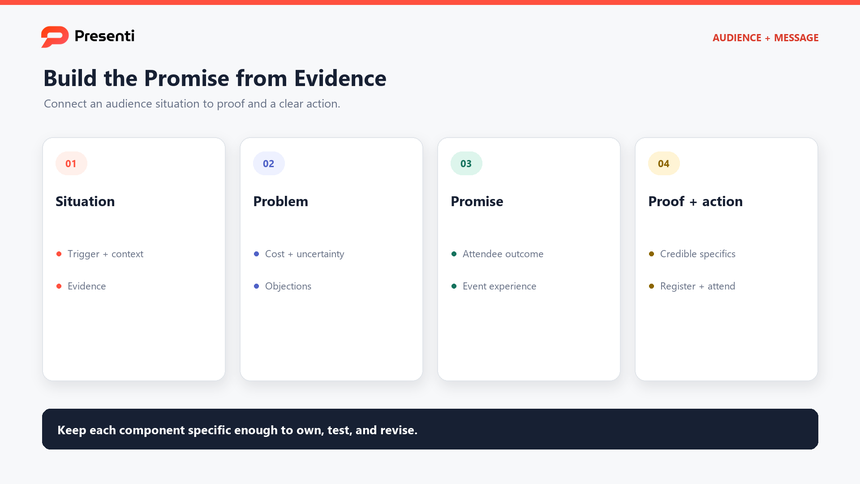The height and width of the screenshot is (484, 860).
Task: Click the 03 number badge
Action: coord(466,164)
